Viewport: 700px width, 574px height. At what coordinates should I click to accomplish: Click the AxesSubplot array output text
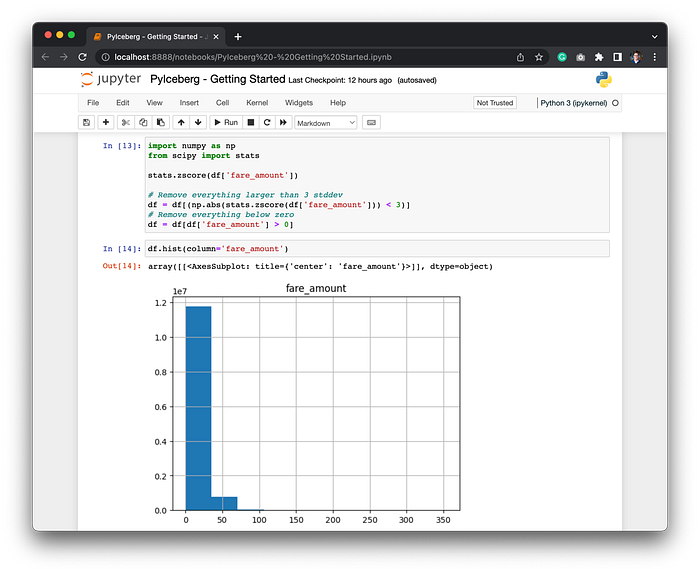[x=320, y=266]
